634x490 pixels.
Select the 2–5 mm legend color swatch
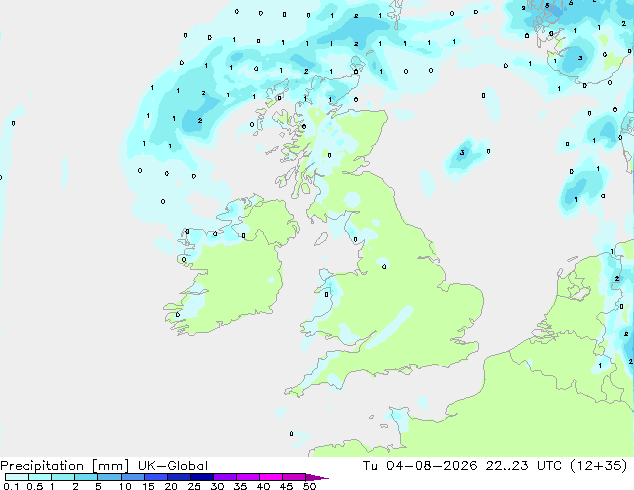tap(86, 477)
